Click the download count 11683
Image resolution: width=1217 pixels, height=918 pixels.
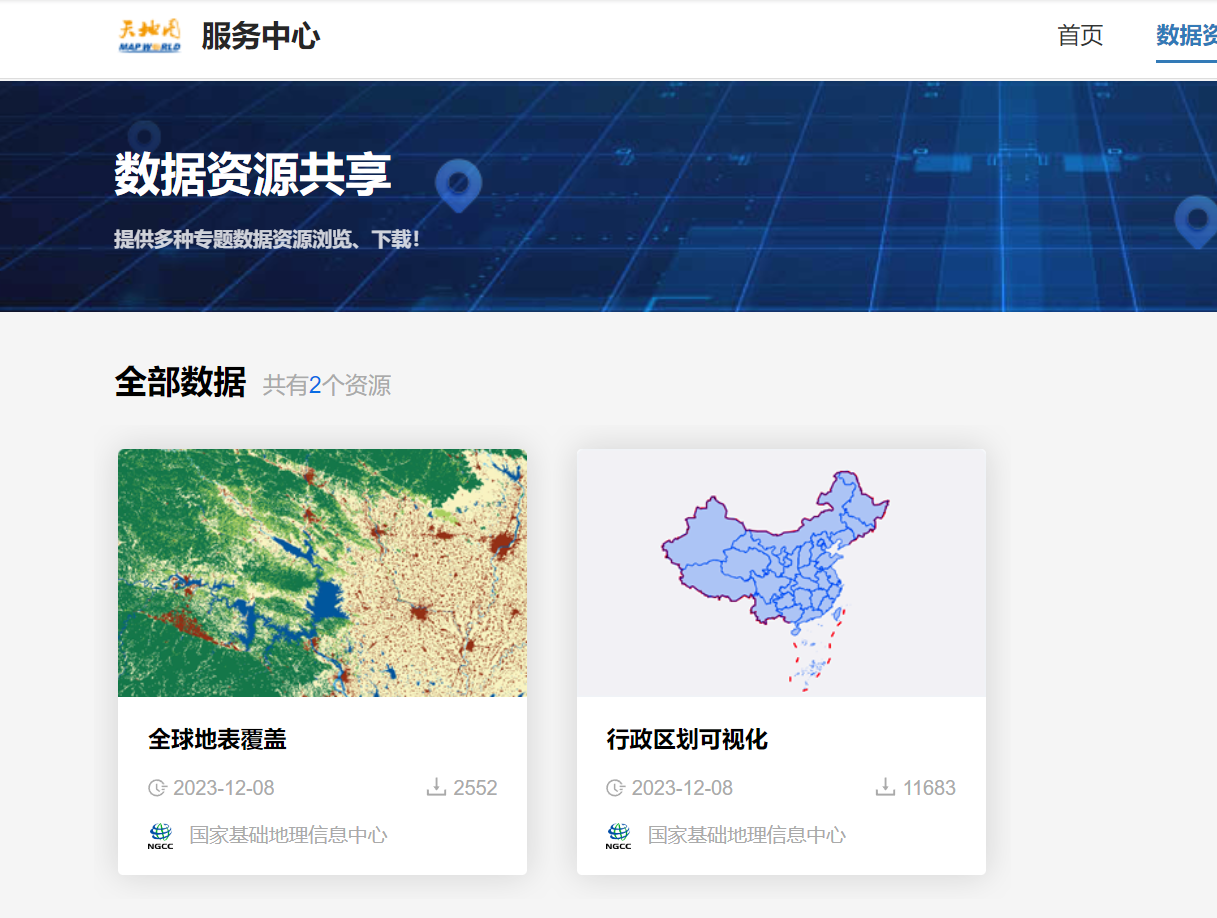coord(929,788)
